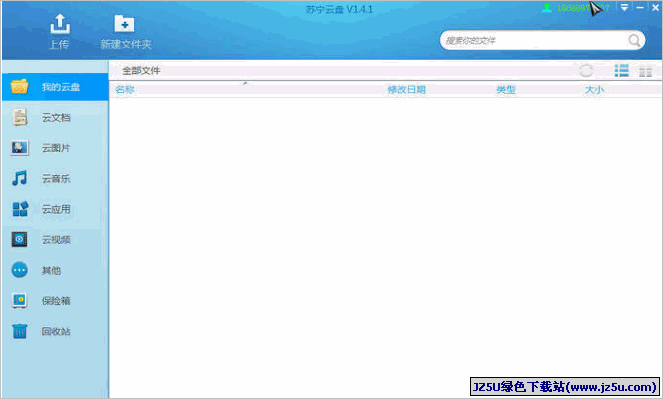663x399 pixels.
Task: Select 其他 in the sidebar
Action: [55, 270]
